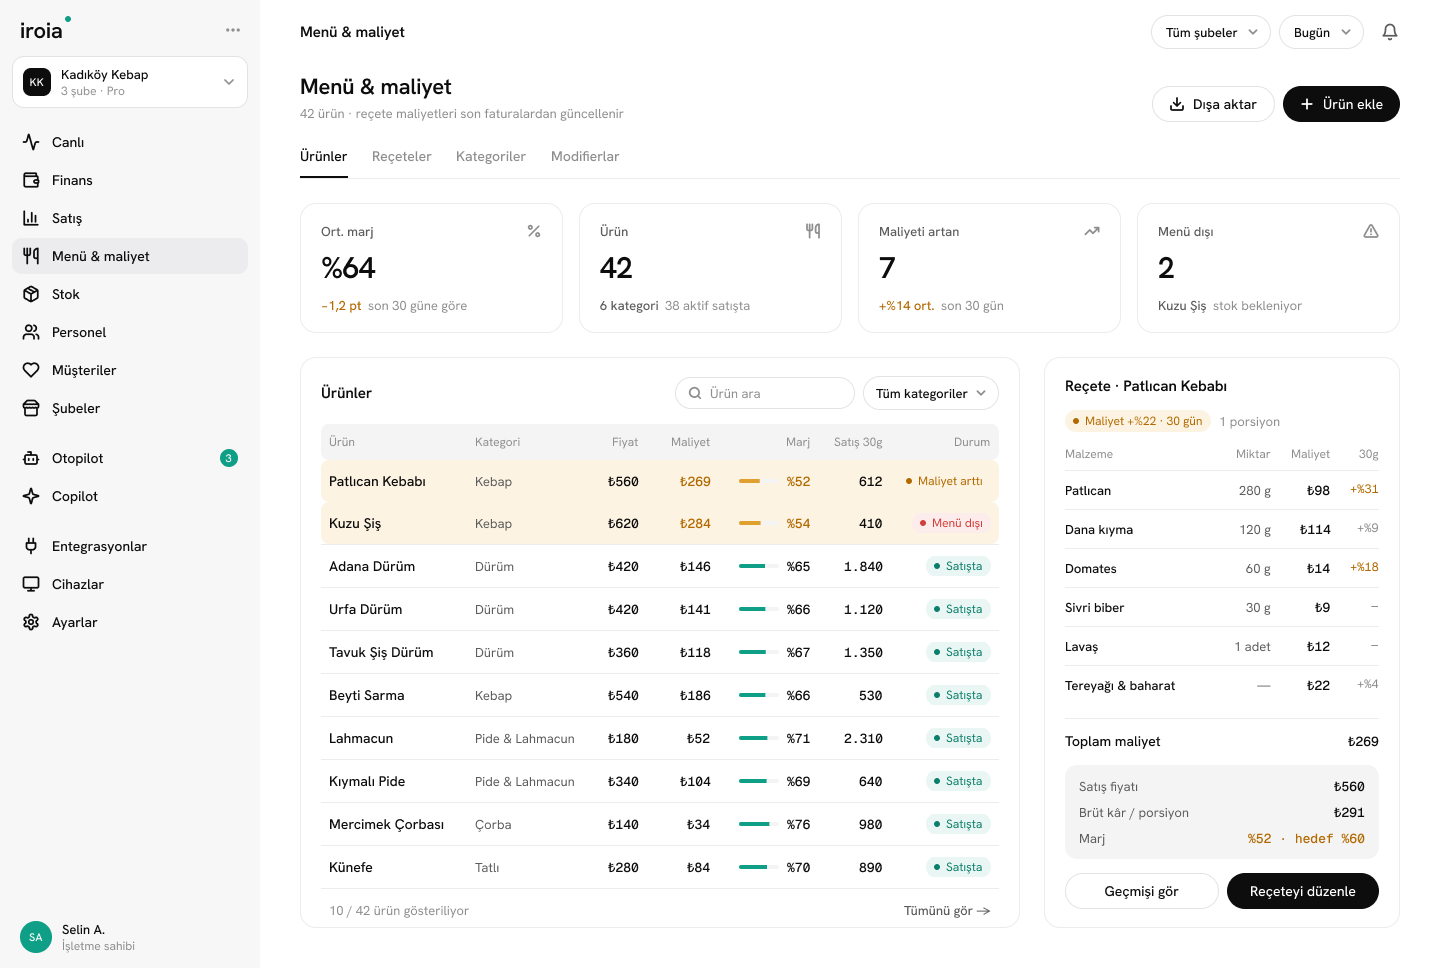The height and width of the screenshot is (968, 1440).
Task: Click the Stok box icon
Action: coord(31,294)
